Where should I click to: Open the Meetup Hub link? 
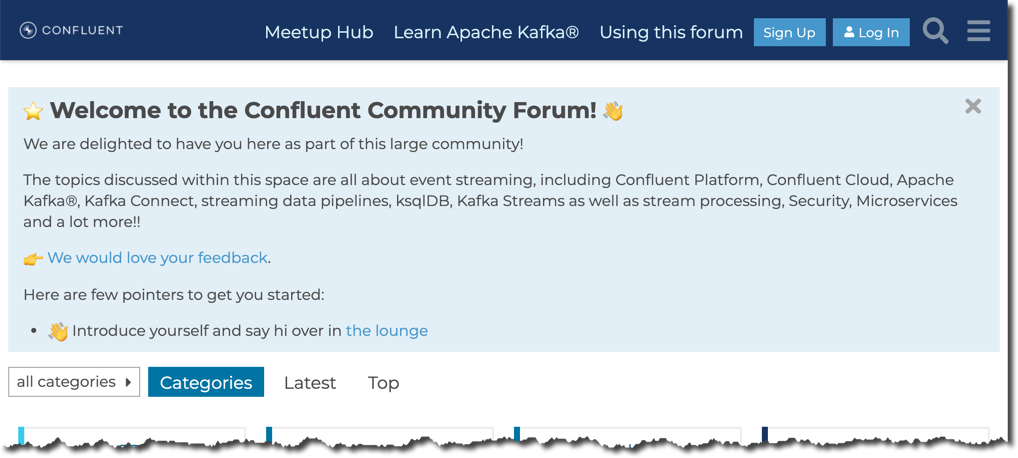point(319,32)
